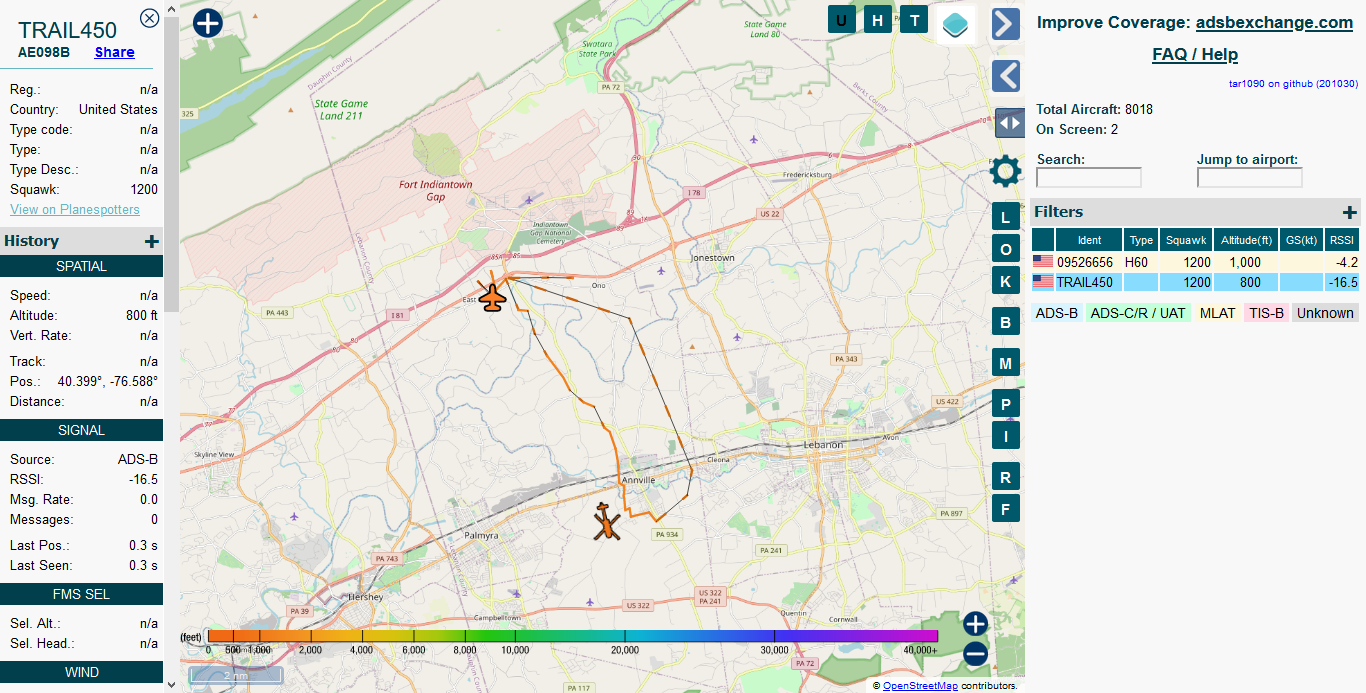Sort aircraft table by RSSI column
Image resolution: width=1366 pixels, height=693 pixels.
coord(1342,240)
